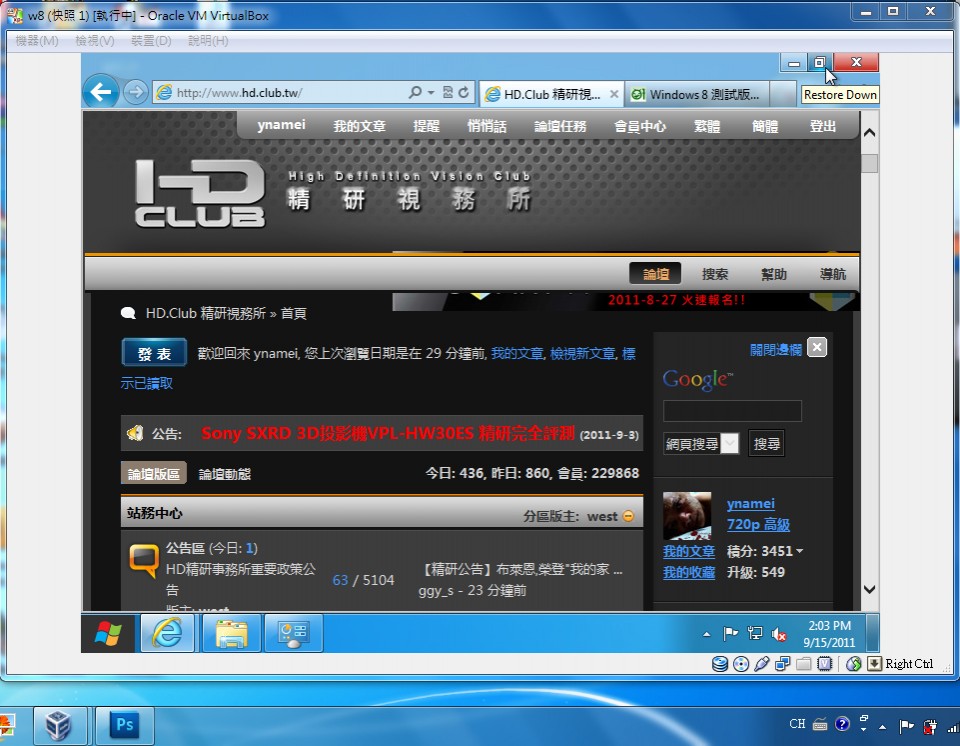Click the page scrollbar down arrow
Viewport: 960px width, 746px height.
(x=869, y=589)
